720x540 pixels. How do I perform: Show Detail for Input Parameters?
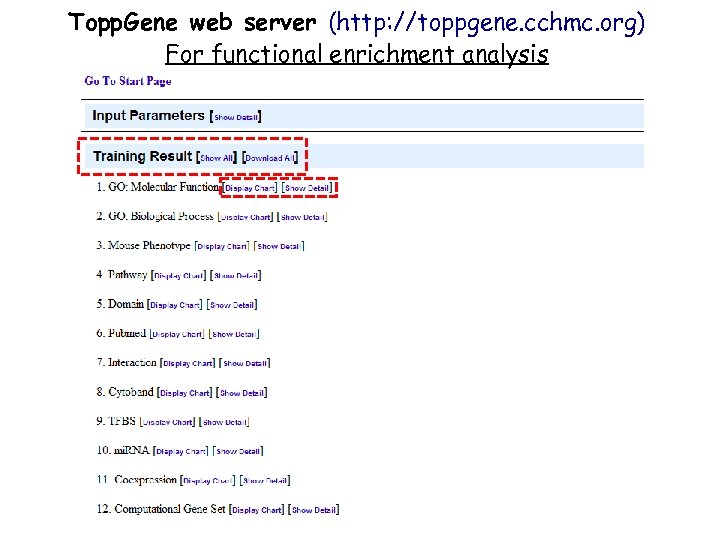[x=236, y=117]
